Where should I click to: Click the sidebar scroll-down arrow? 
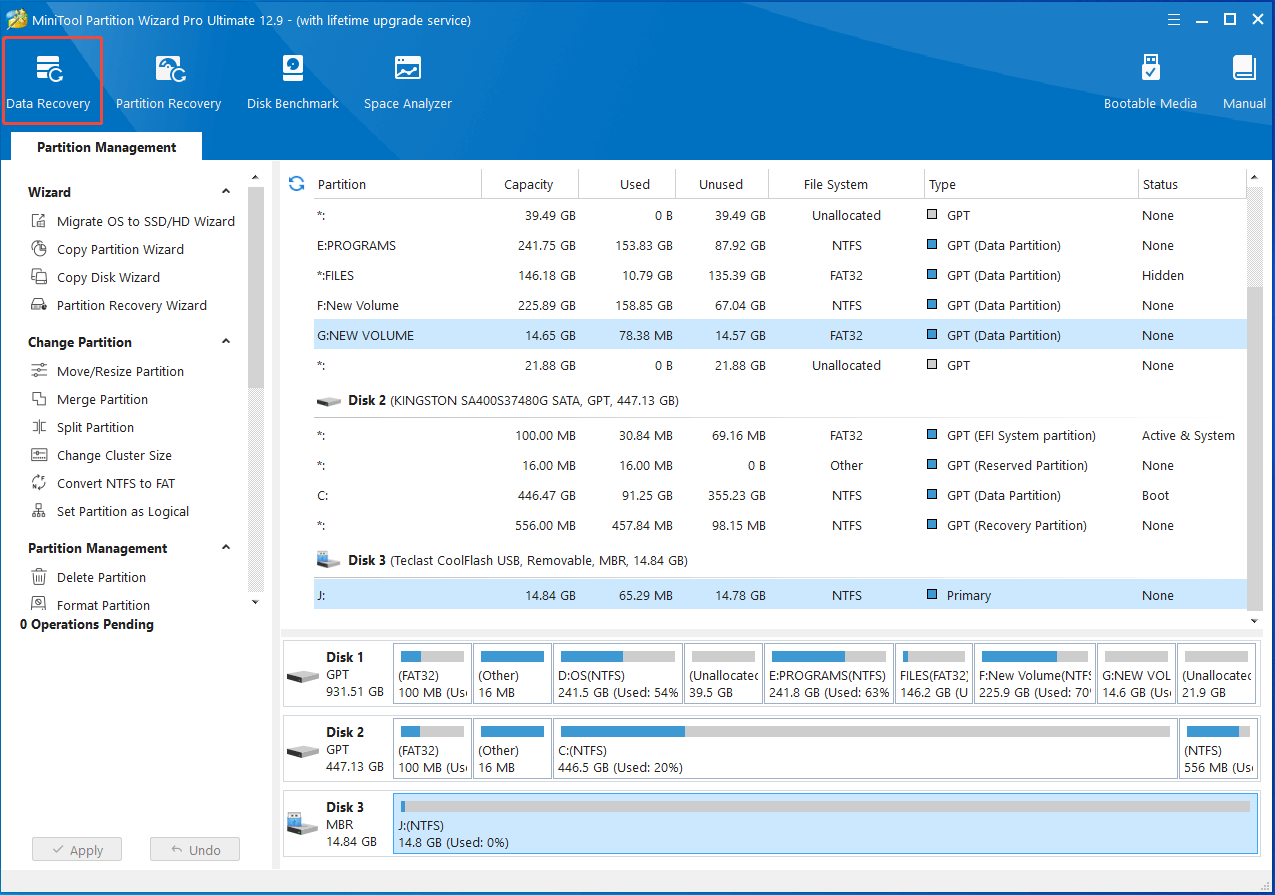click(255, 602)
